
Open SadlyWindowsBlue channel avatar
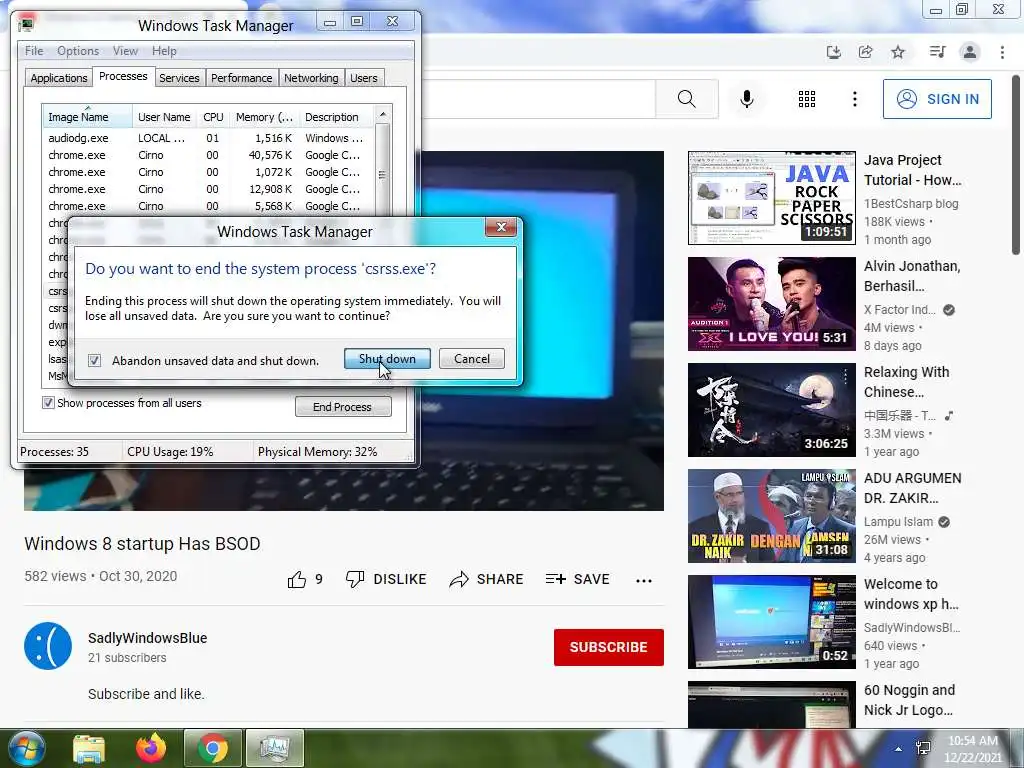[x=48, y=647]
